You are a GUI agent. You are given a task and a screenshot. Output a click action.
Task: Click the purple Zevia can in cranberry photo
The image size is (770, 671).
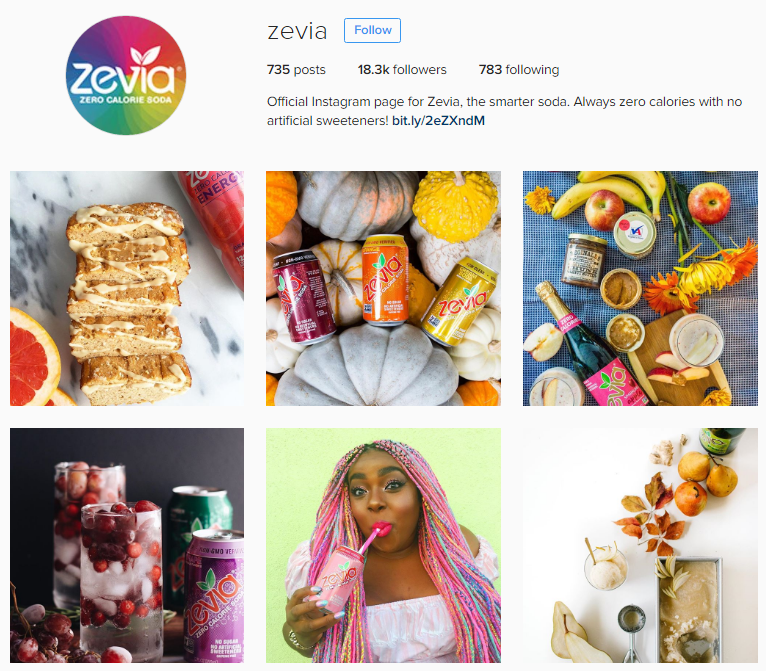[x=214, y=596]
